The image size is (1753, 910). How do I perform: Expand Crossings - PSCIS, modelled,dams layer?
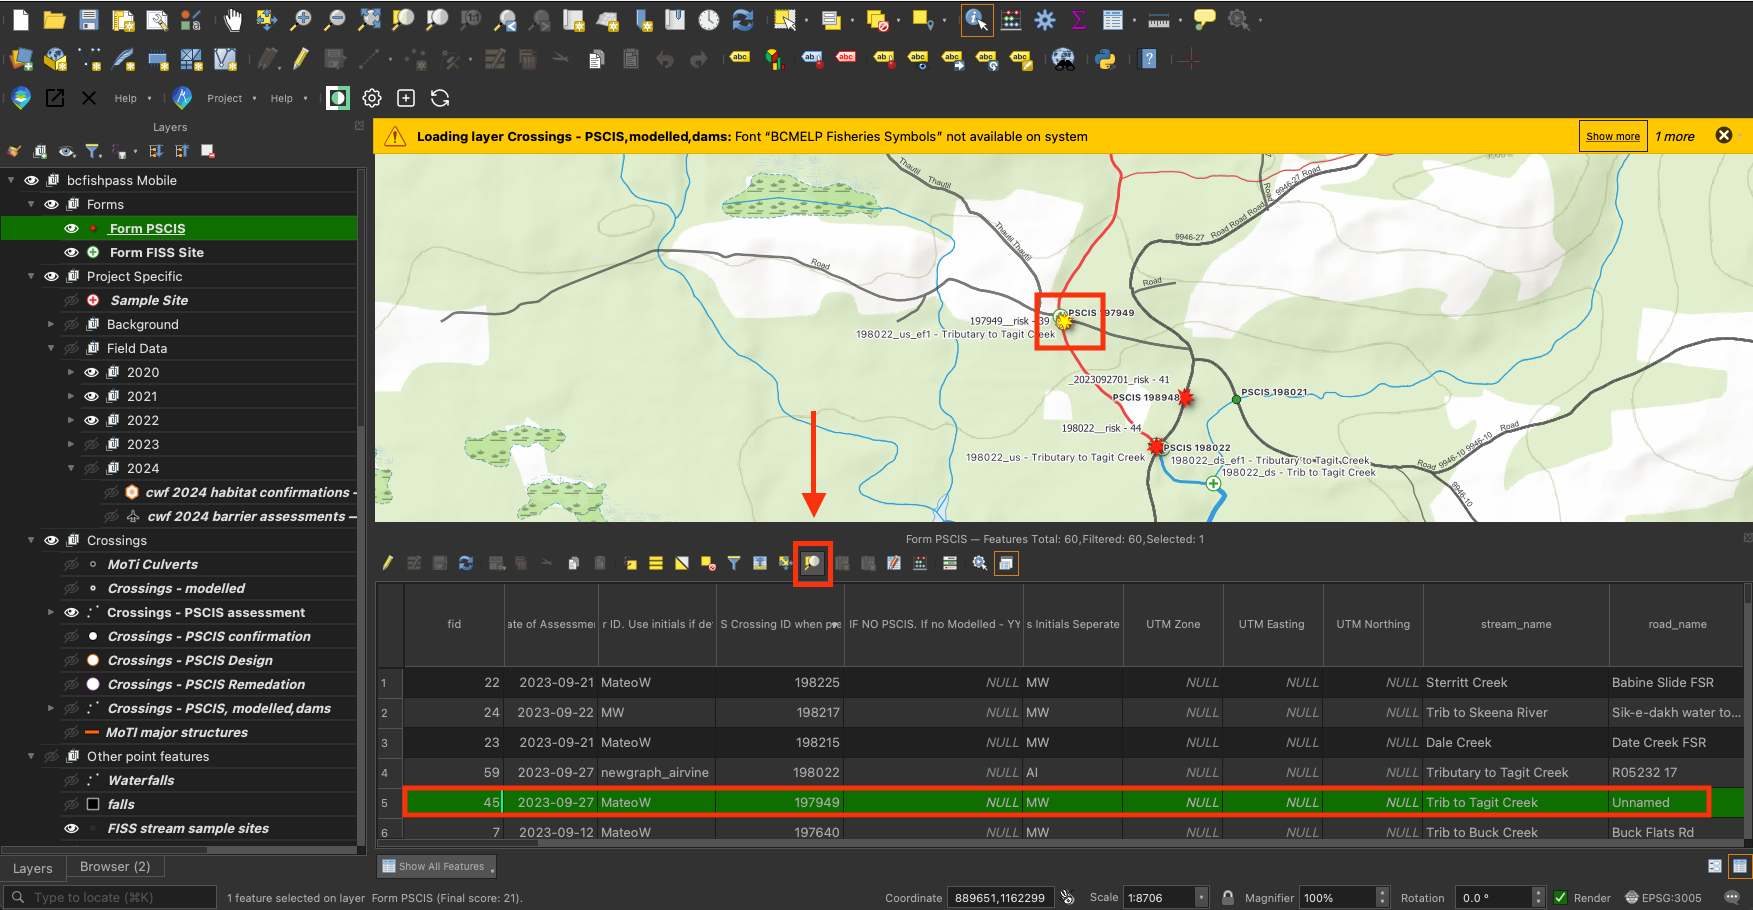click(51, 708)
